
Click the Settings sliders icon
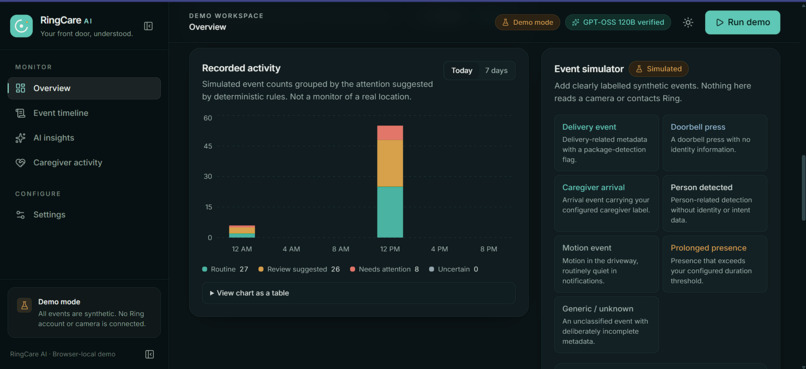click(21, 215)
